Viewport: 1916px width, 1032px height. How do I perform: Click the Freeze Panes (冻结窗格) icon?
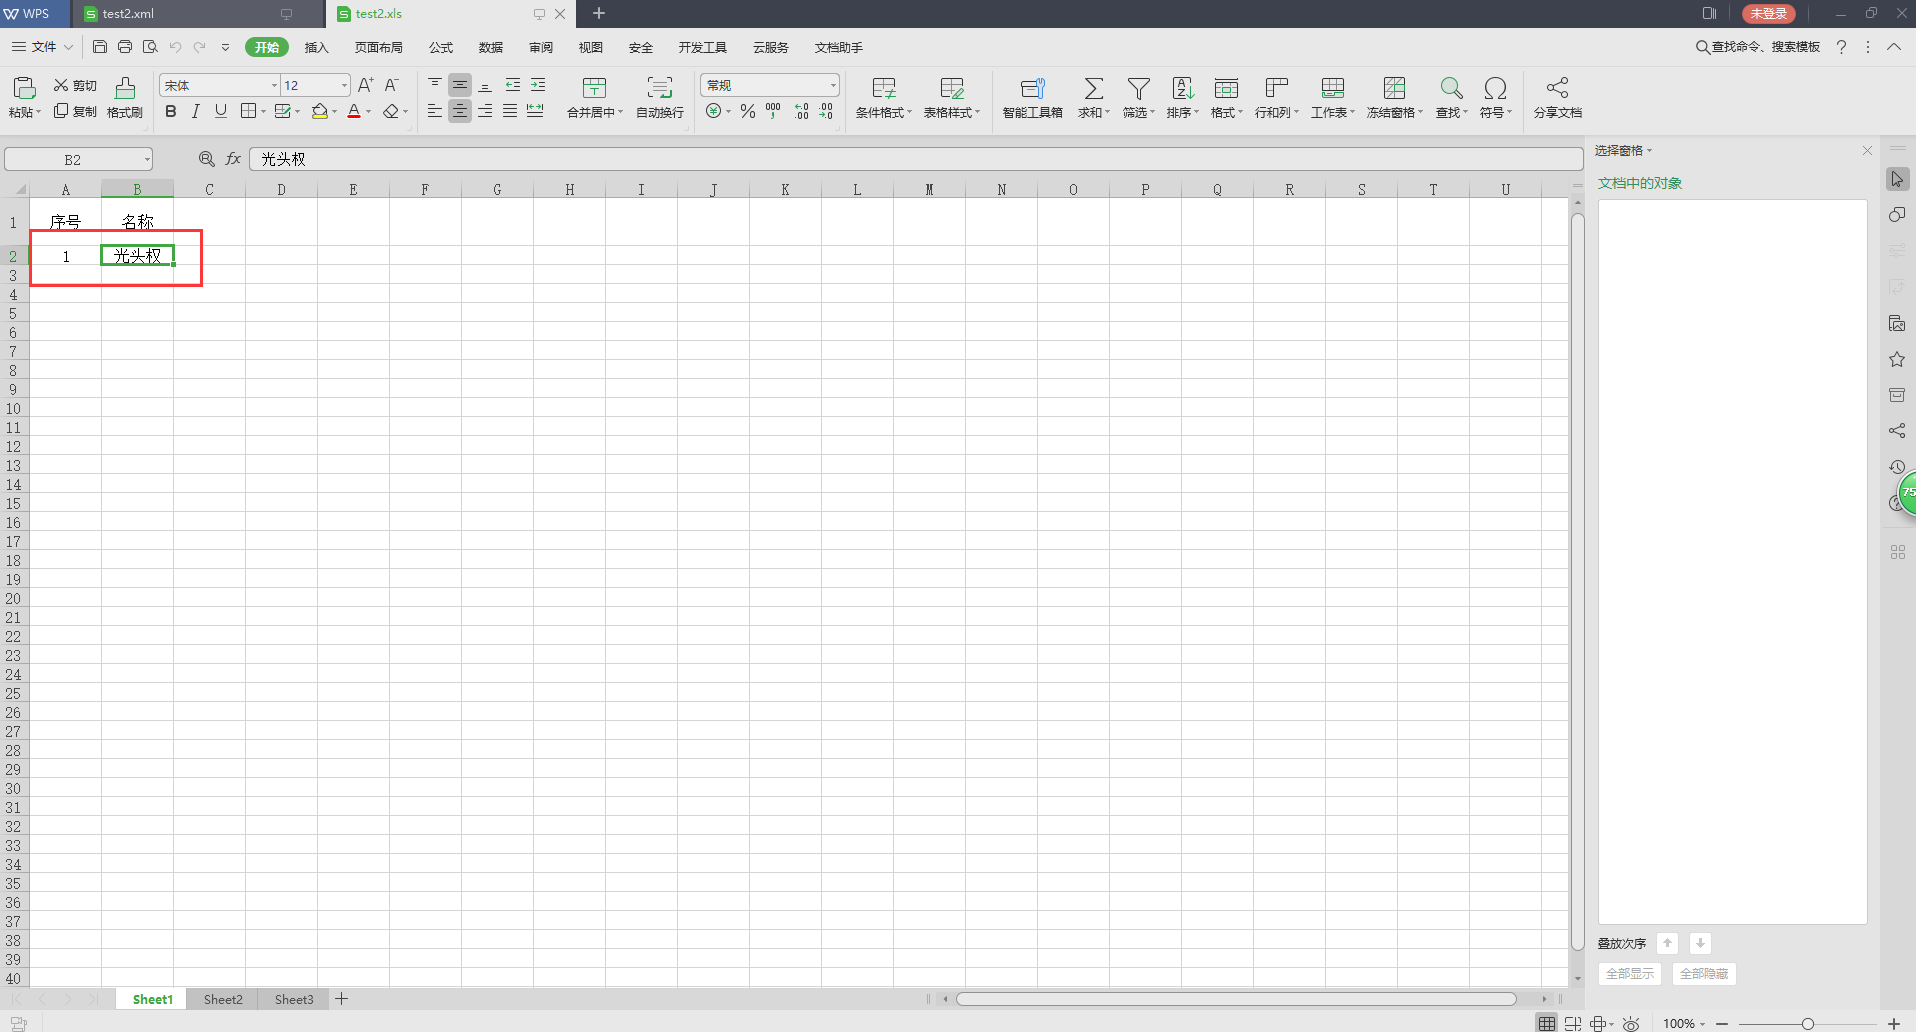[1394, 88]
